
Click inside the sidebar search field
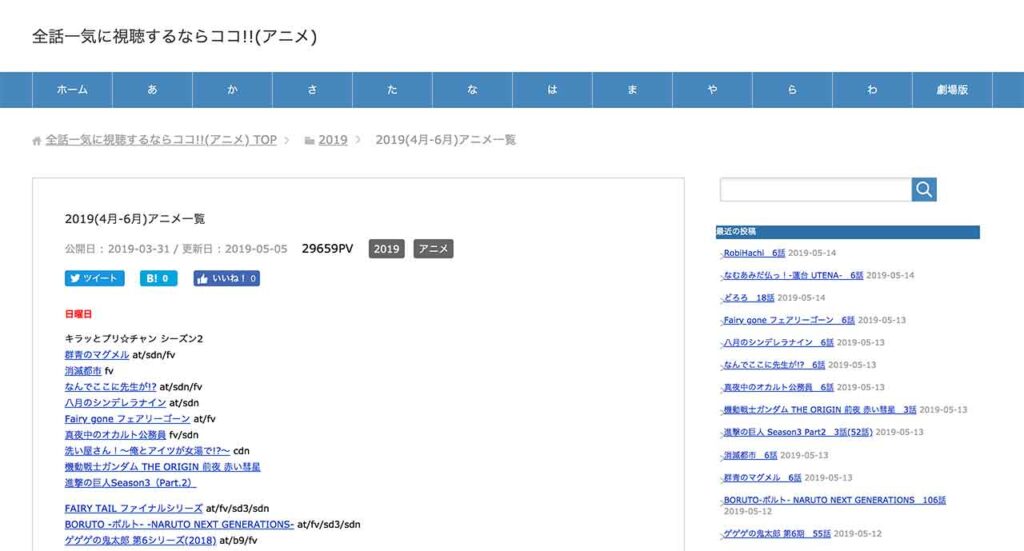[815, 189]
